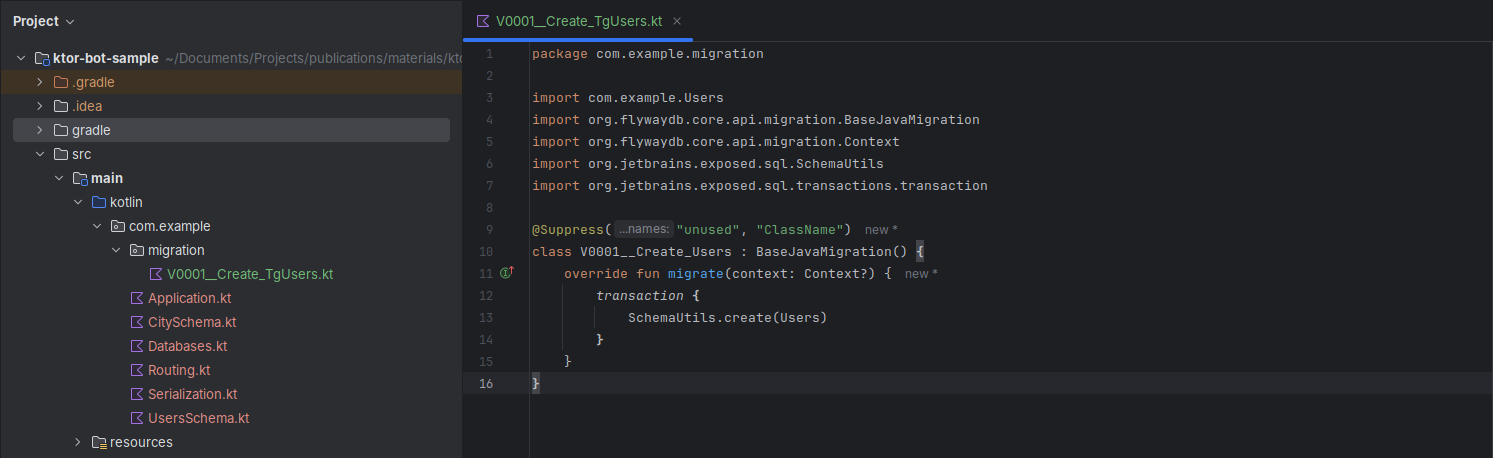
Task: Select the .idea tree row
Action: 231,106
